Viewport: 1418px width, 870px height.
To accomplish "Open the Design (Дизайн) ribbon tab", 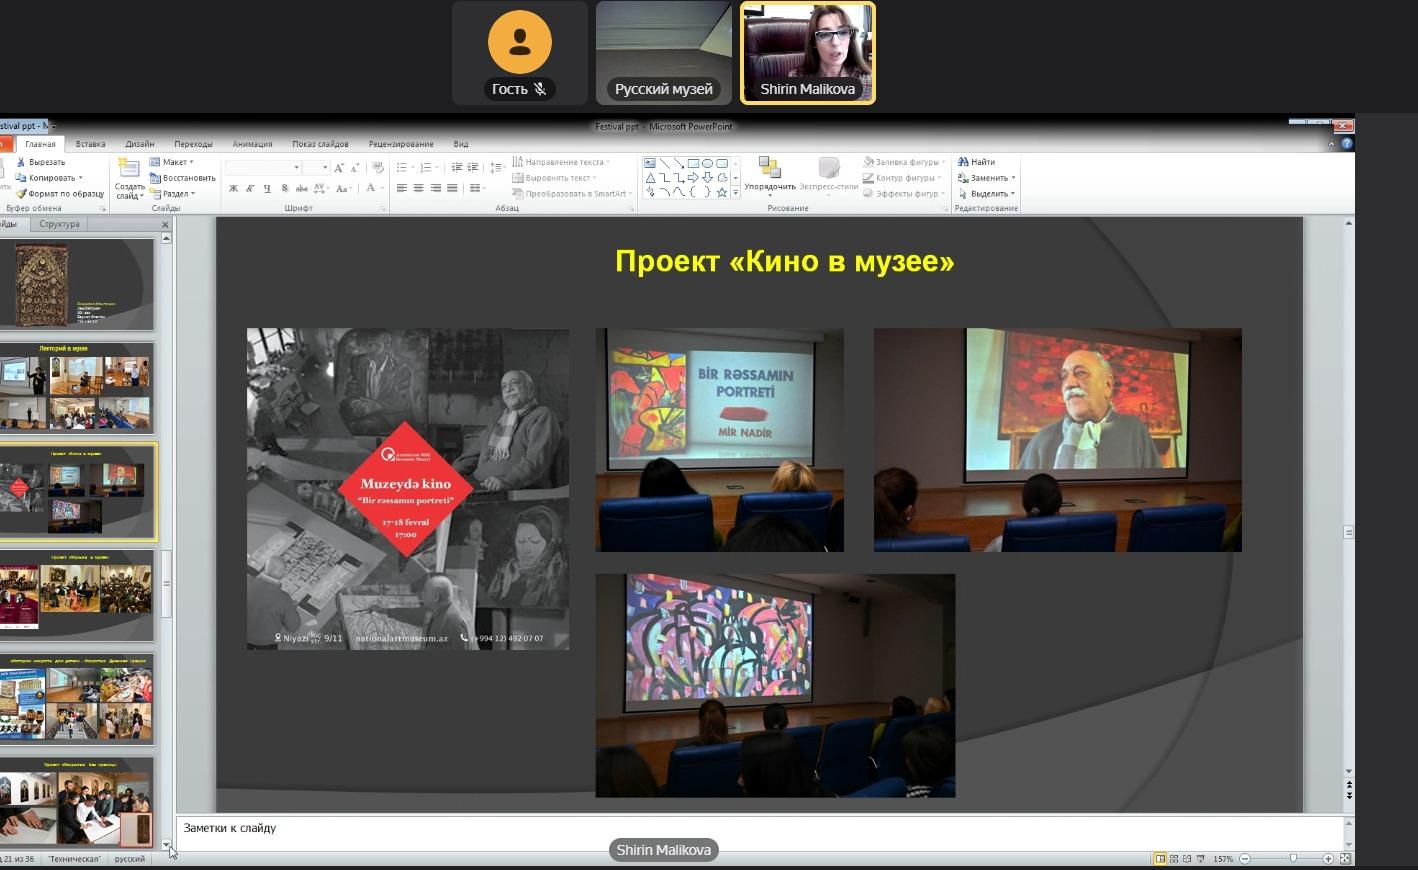I will [x=139, y=144].
